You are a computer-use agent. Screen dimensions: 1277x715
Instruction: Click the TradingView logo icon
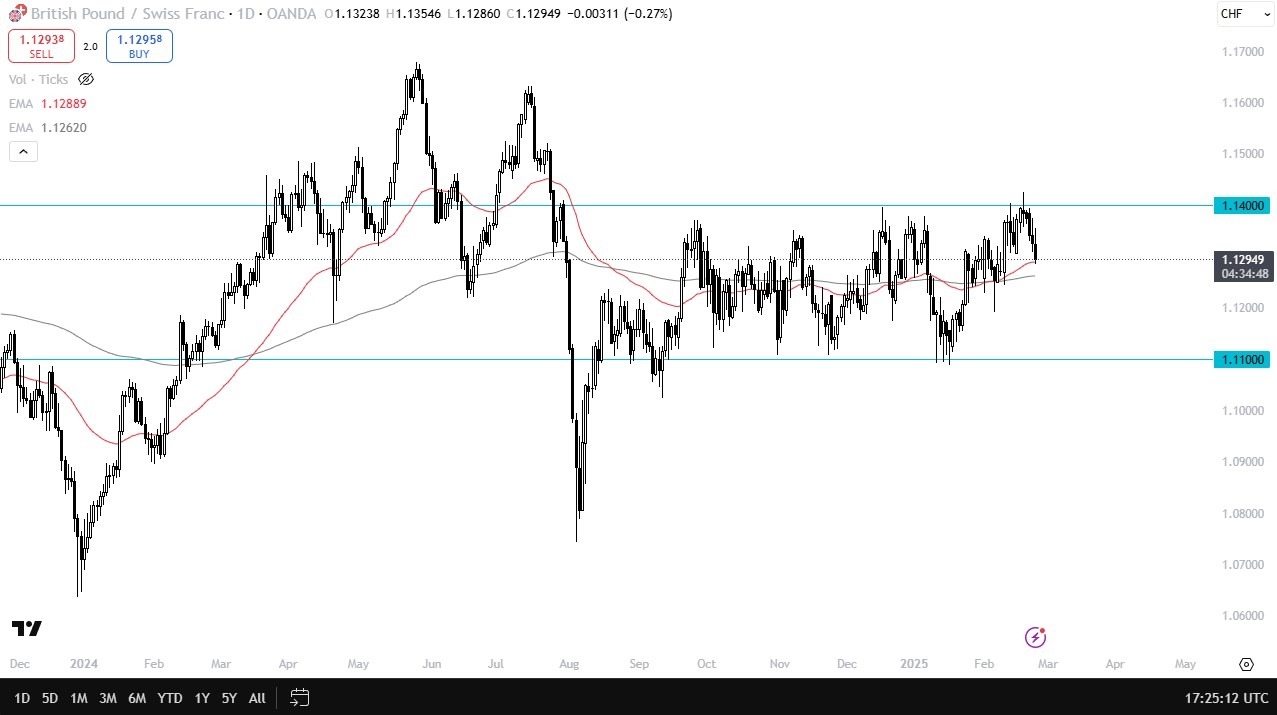(27, 628)
